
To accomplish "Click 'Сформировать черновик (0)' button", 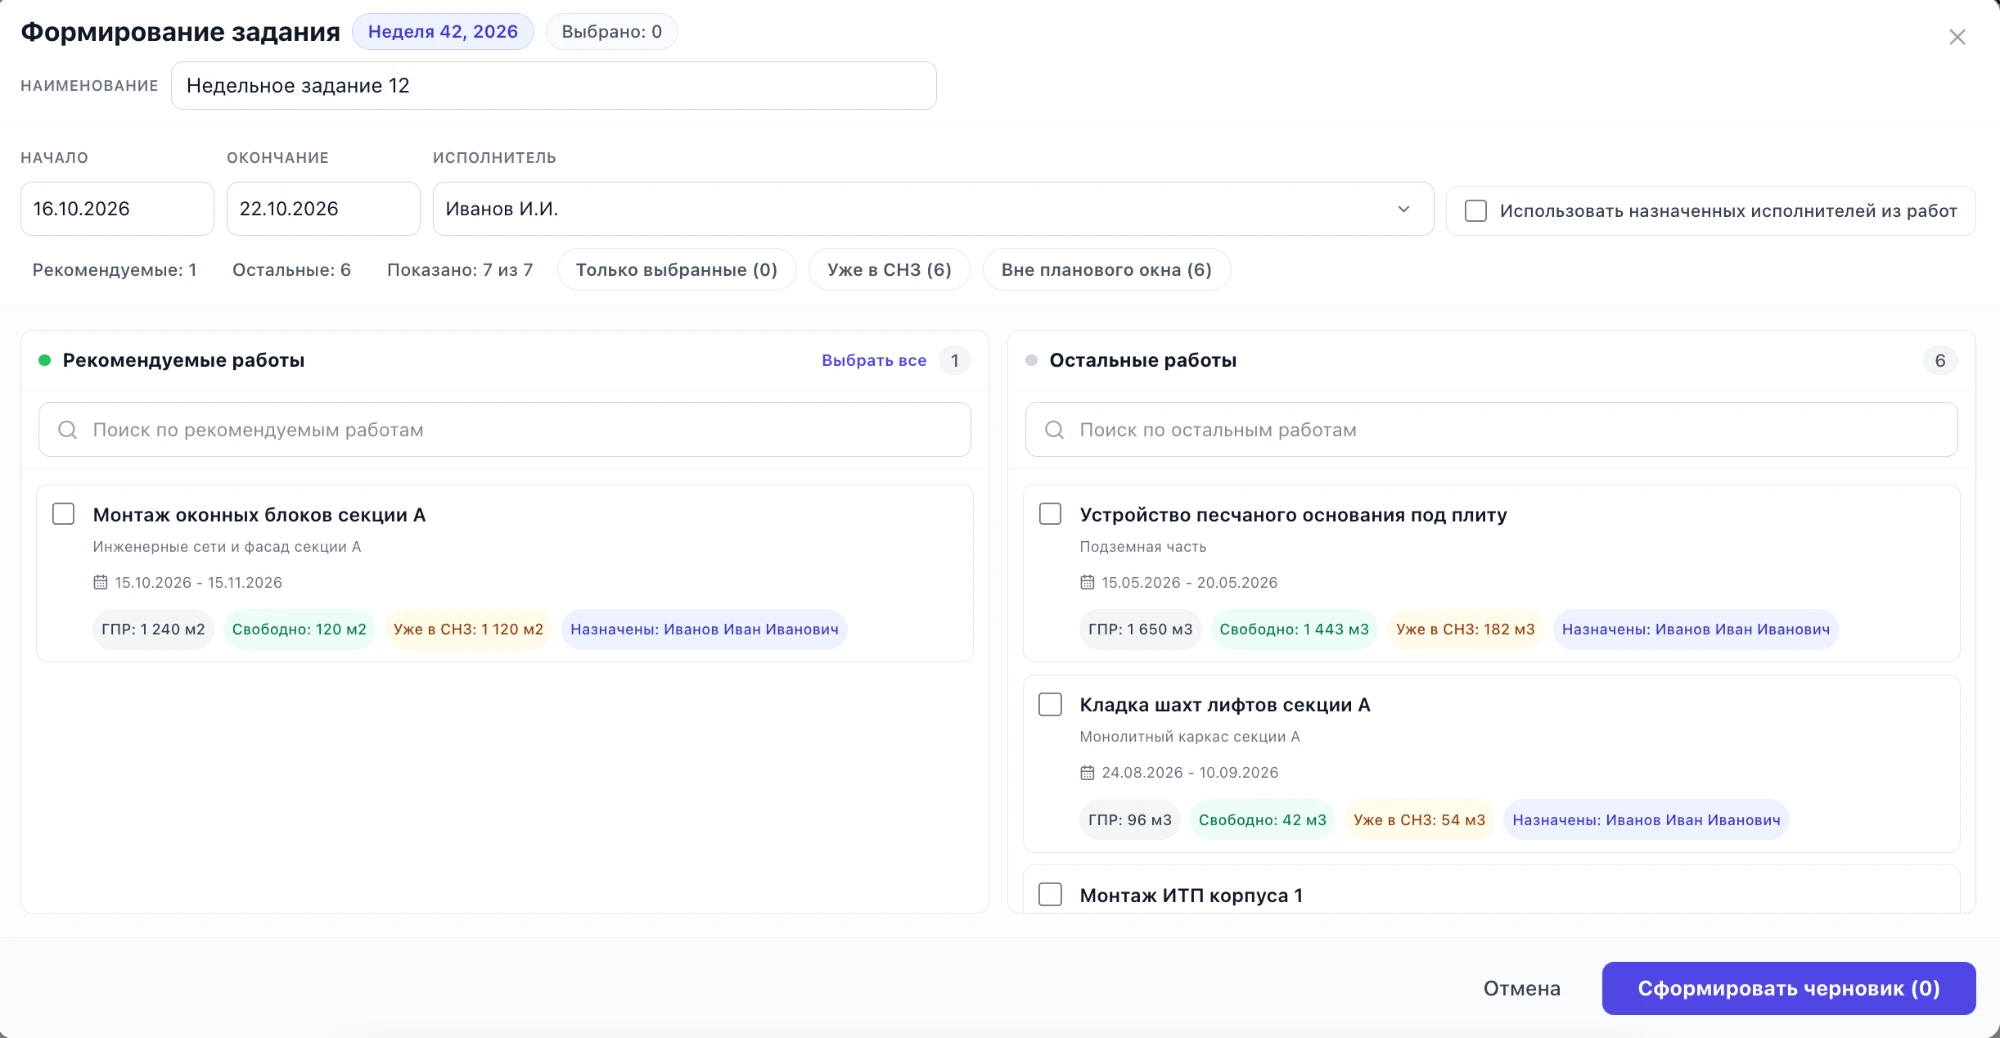I will [x=1789, y=989].
